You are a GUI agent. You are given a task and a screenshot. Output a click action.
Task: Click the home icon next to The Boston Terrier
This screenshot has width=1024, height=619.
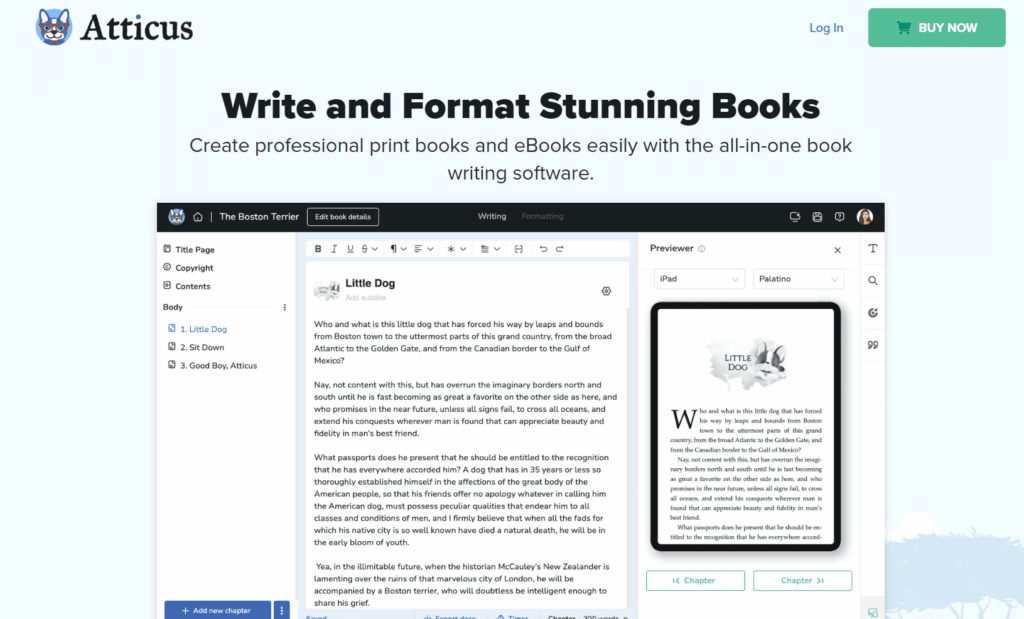pyautogui.click(x=198, y=216)
